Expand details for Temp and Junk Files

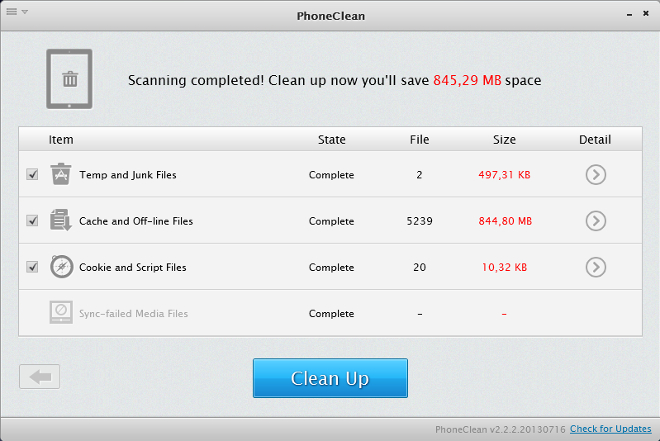pos(595,175)
